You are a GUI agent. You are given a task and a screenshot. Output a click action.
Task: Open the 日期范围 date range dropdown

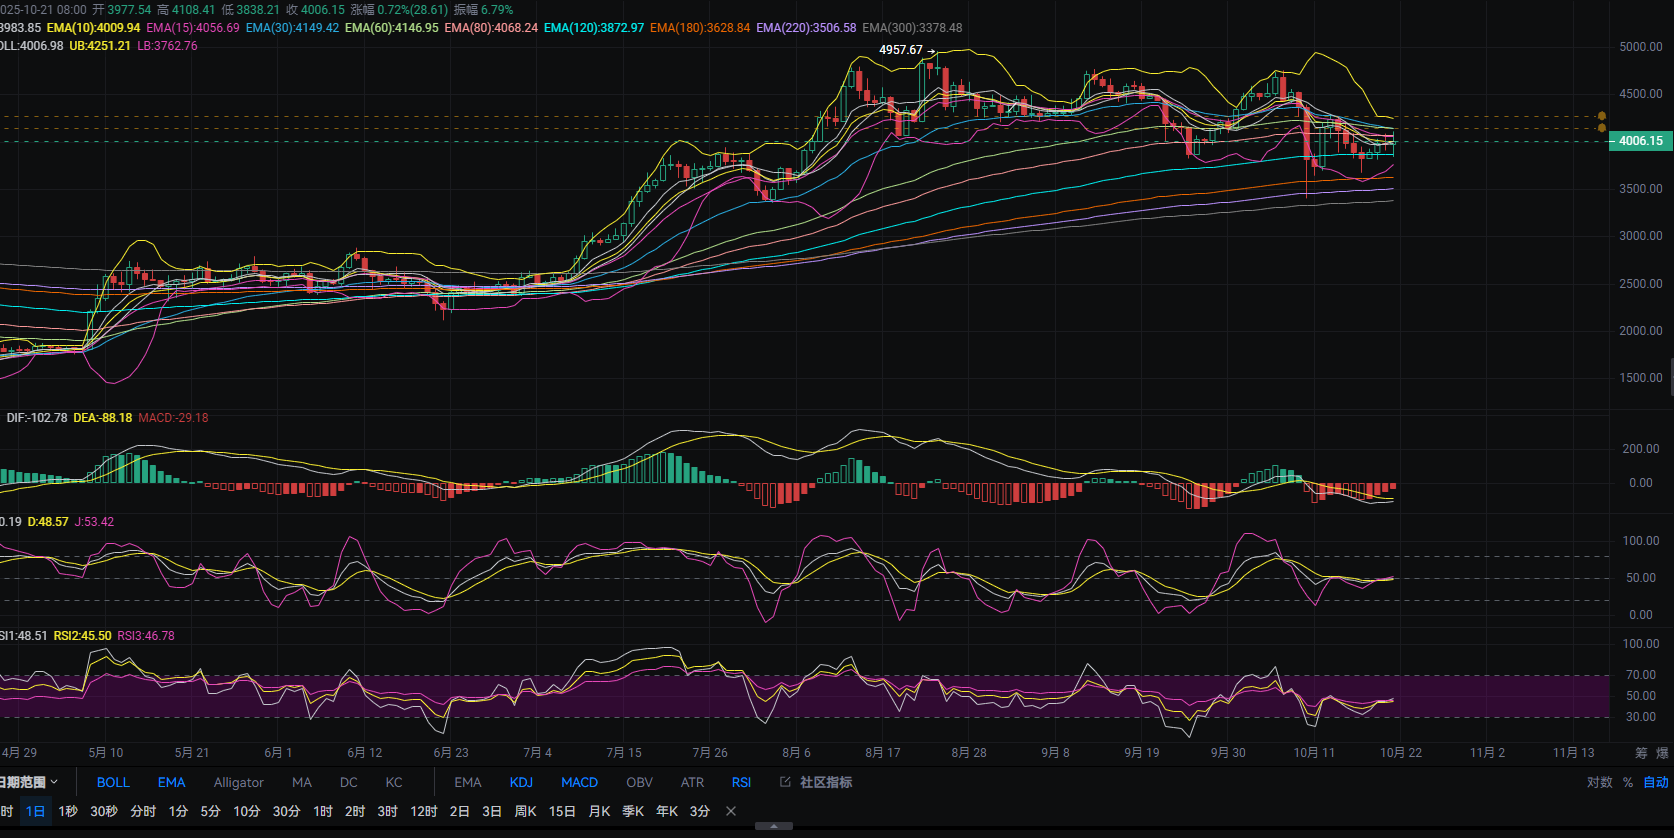click(28, 782)
